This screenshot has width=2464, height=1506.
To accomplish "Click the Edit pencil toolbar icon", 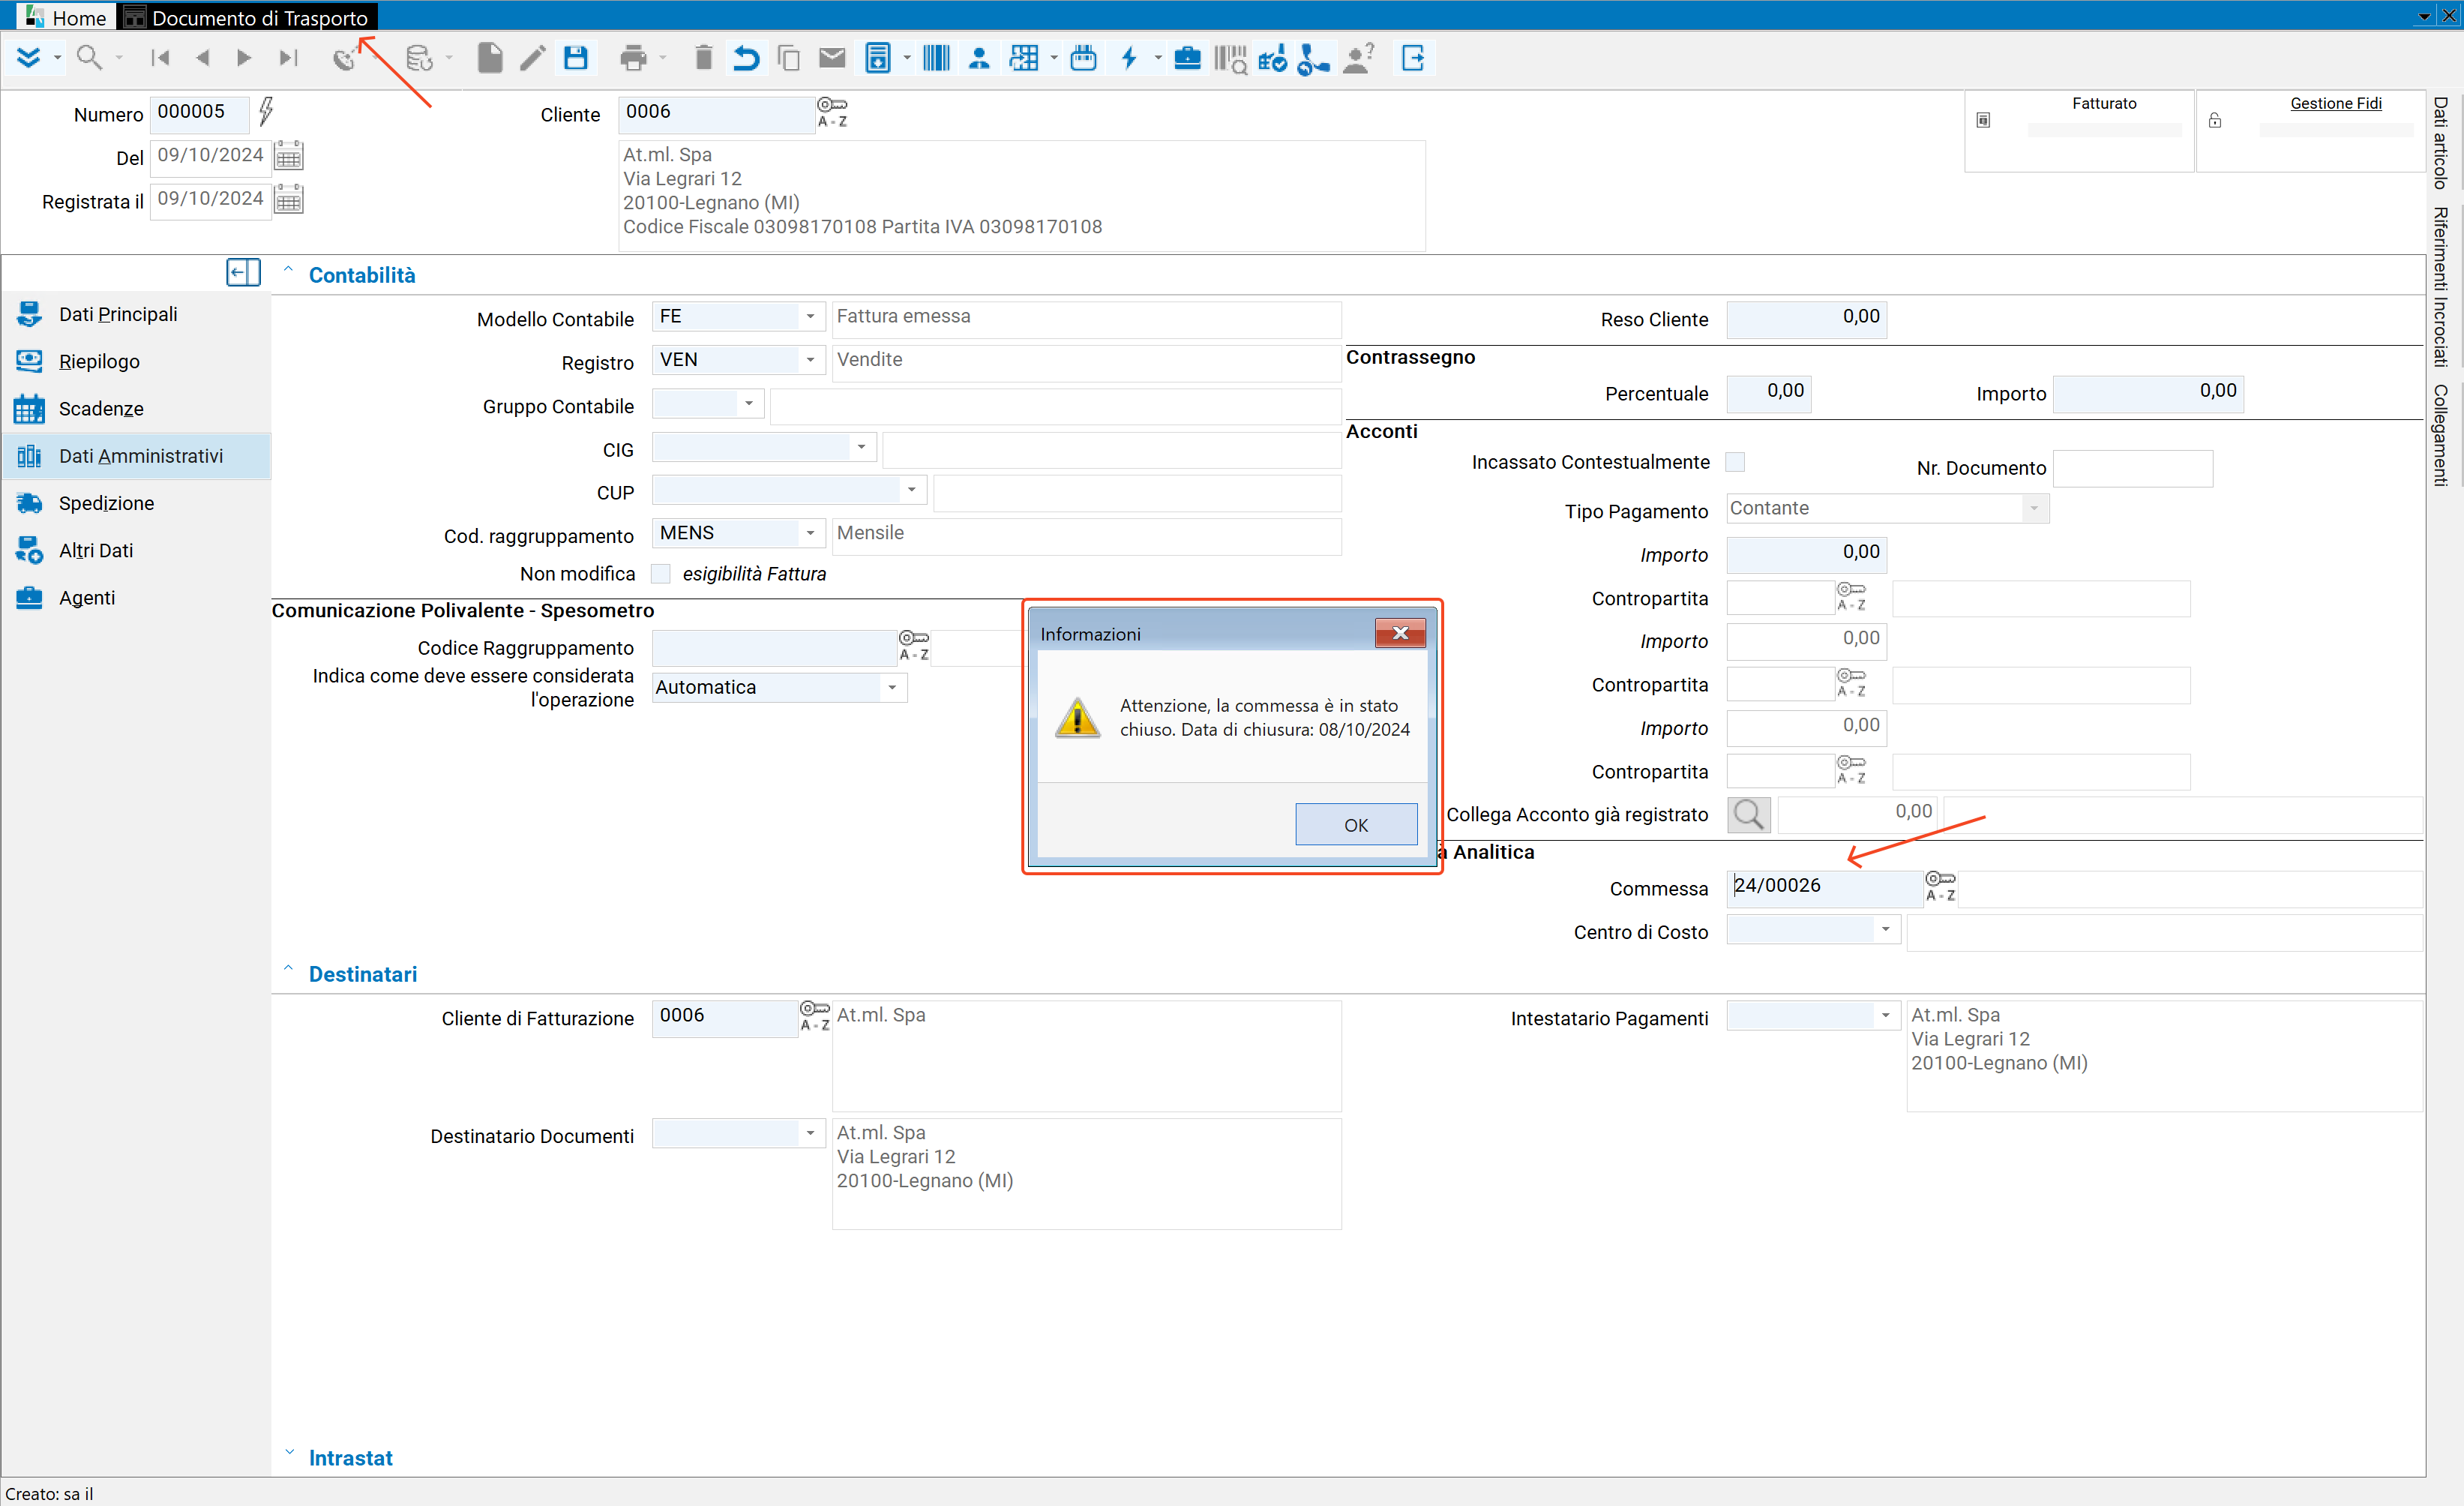I will tap(533, 58).
